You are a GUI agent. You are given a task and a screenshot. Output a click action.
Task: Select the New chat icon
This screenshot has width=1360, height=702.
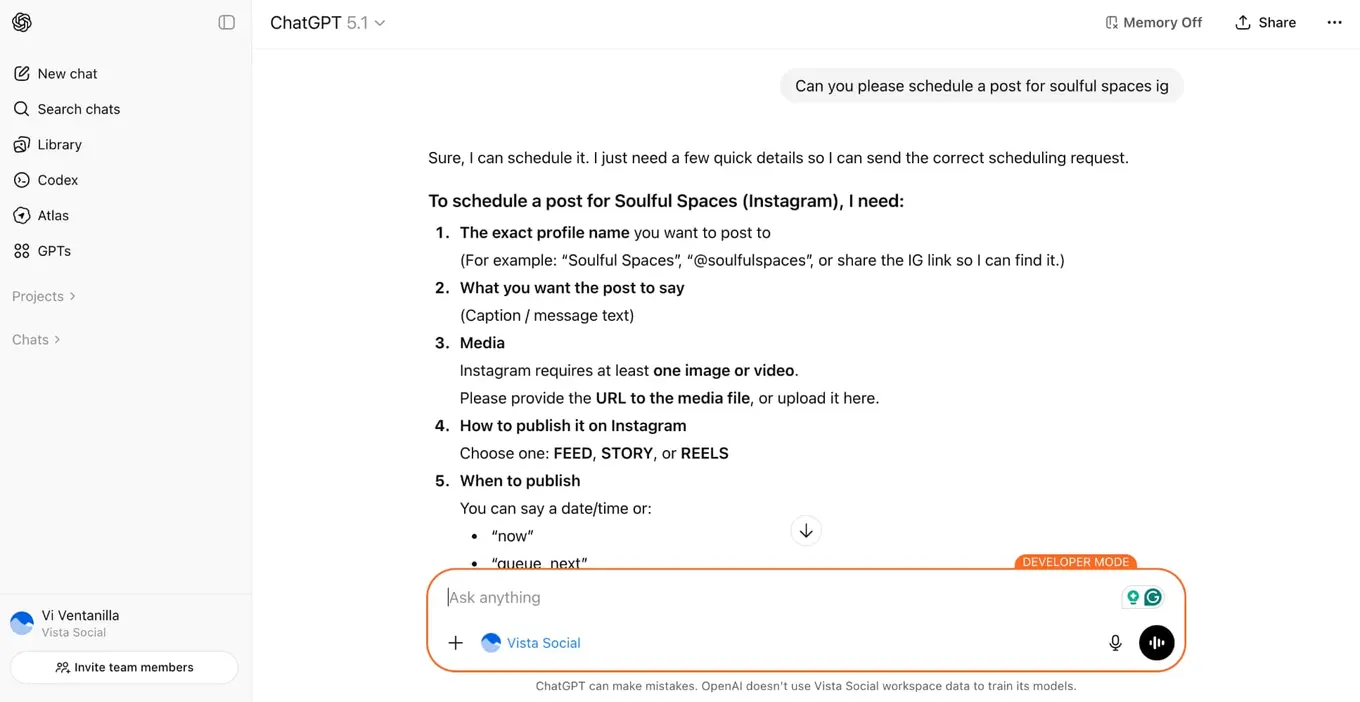[x=22, y=73]
